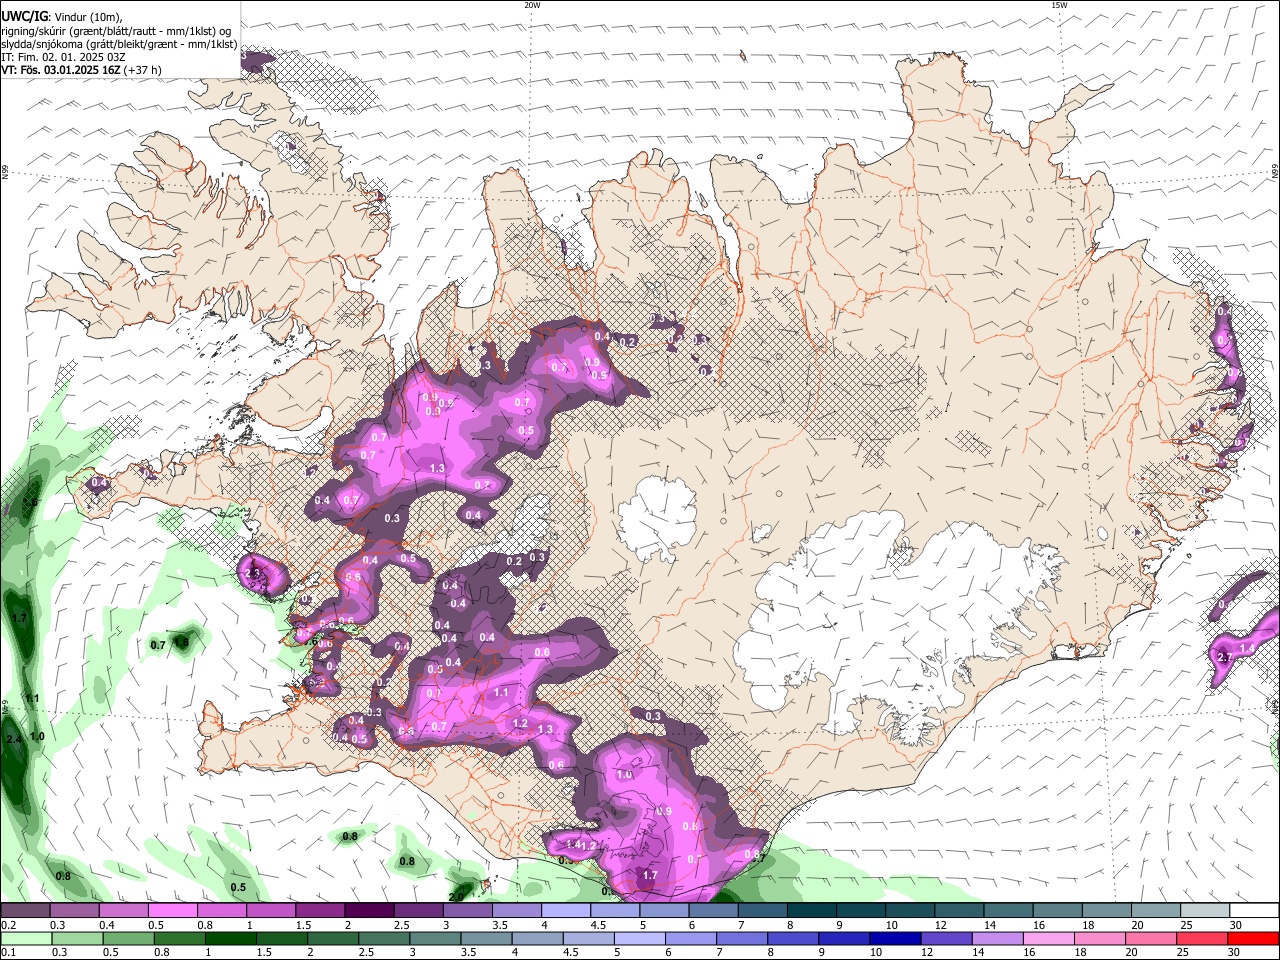Image resolution: width=1280 pixels, height=960 pixels.
Task: Click the round white Hofsjökull glacier in central Iceland
Action: pyautogui.click(x=657, y=518)
